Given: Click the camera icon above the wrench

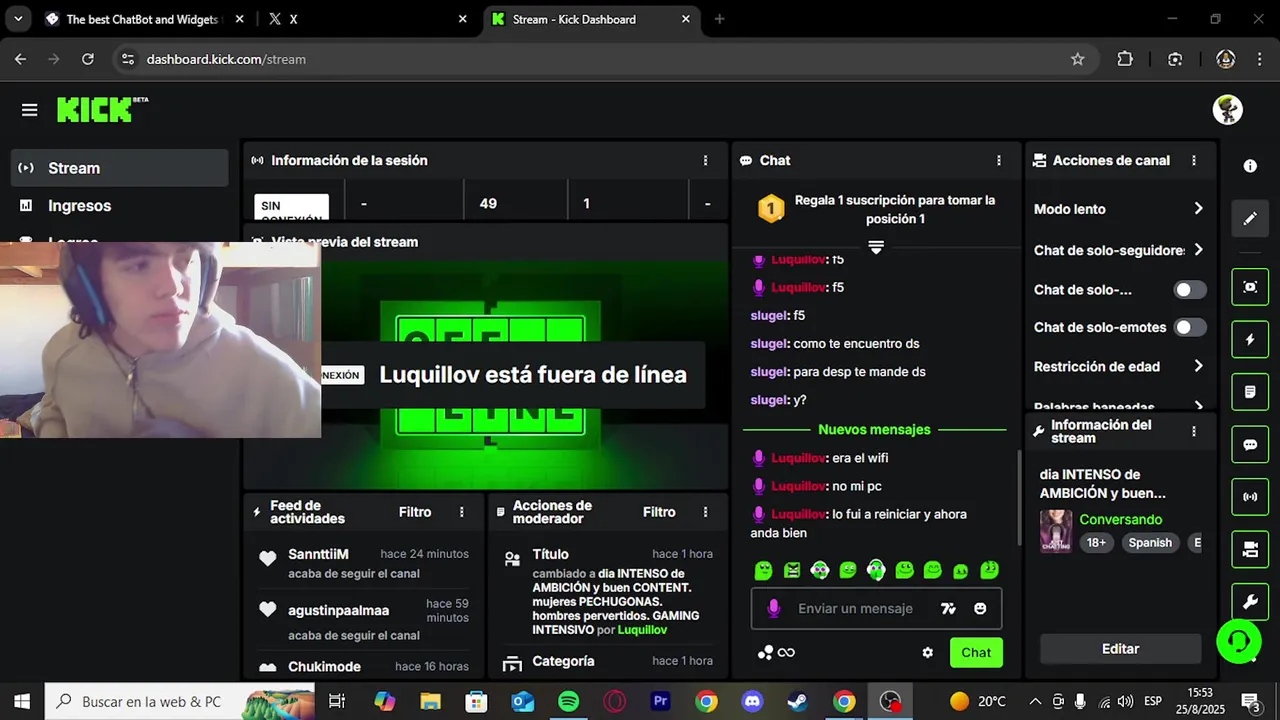Looking at the screenshot, I should tap(1250, 549).
